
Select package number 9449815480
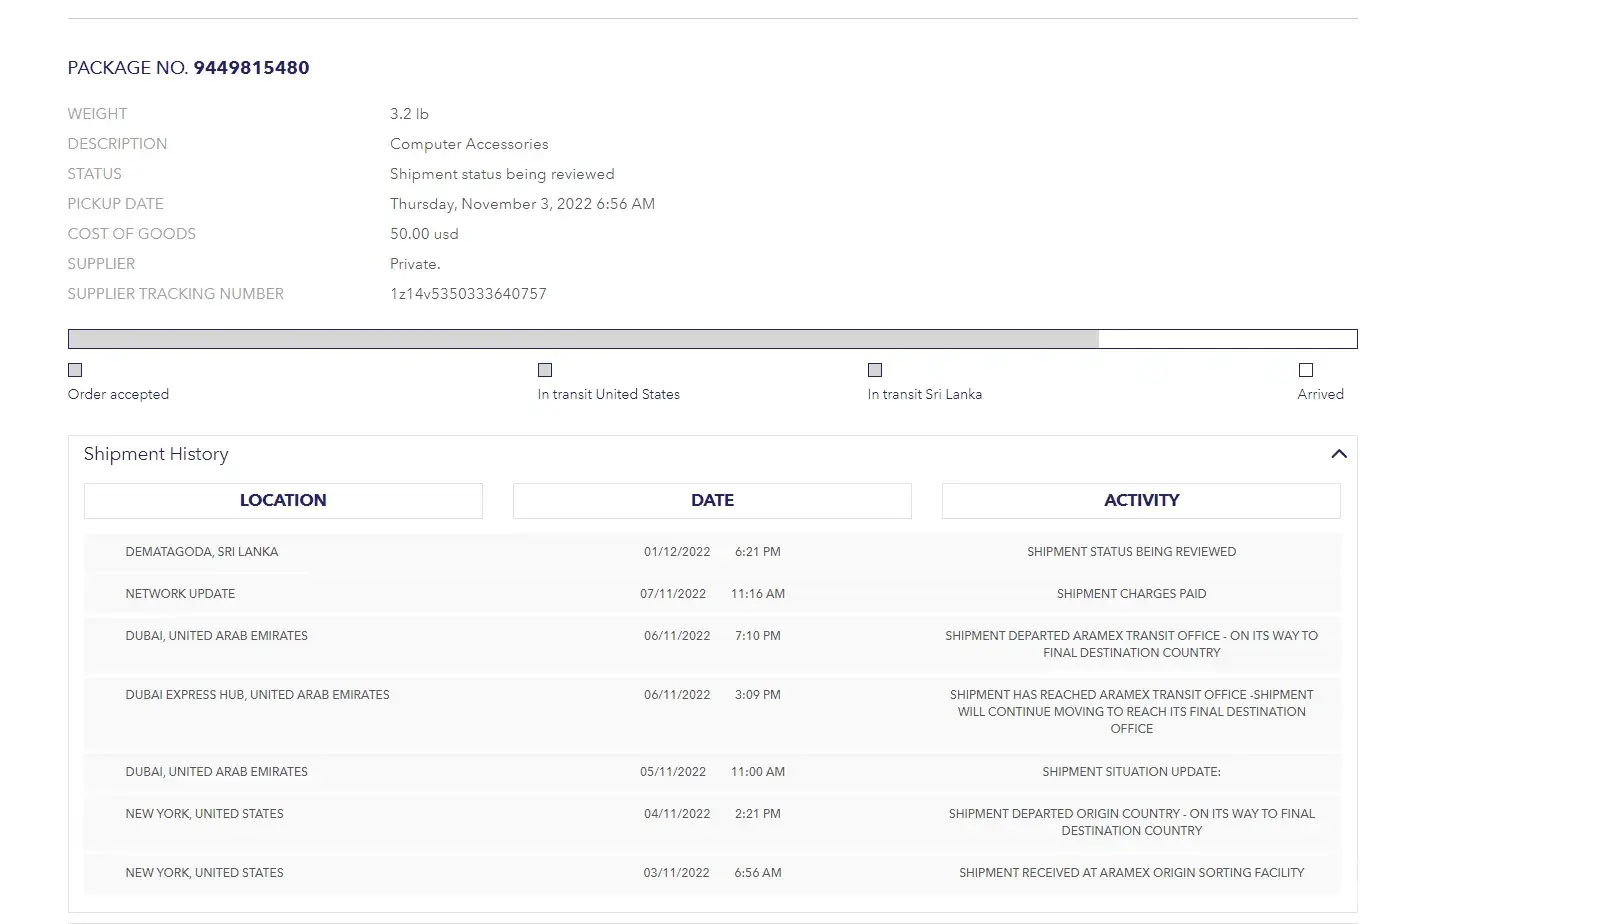coord(251,68)
